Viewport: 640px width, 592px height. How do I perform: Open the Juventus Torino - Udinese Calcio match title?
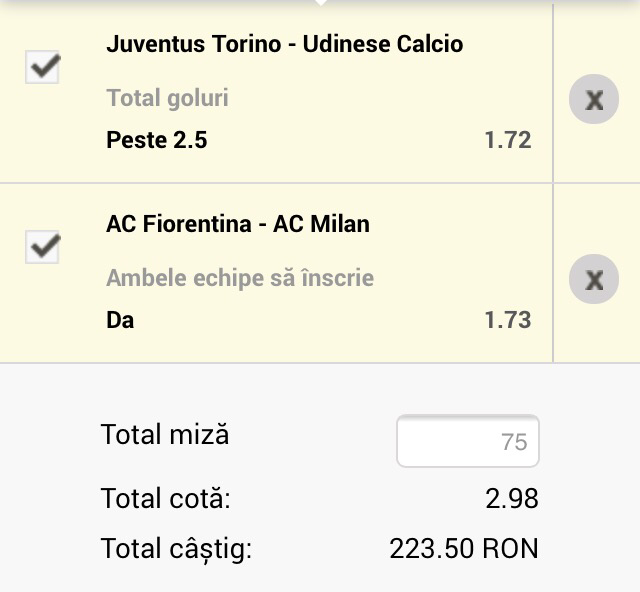[x=284, y=44]
